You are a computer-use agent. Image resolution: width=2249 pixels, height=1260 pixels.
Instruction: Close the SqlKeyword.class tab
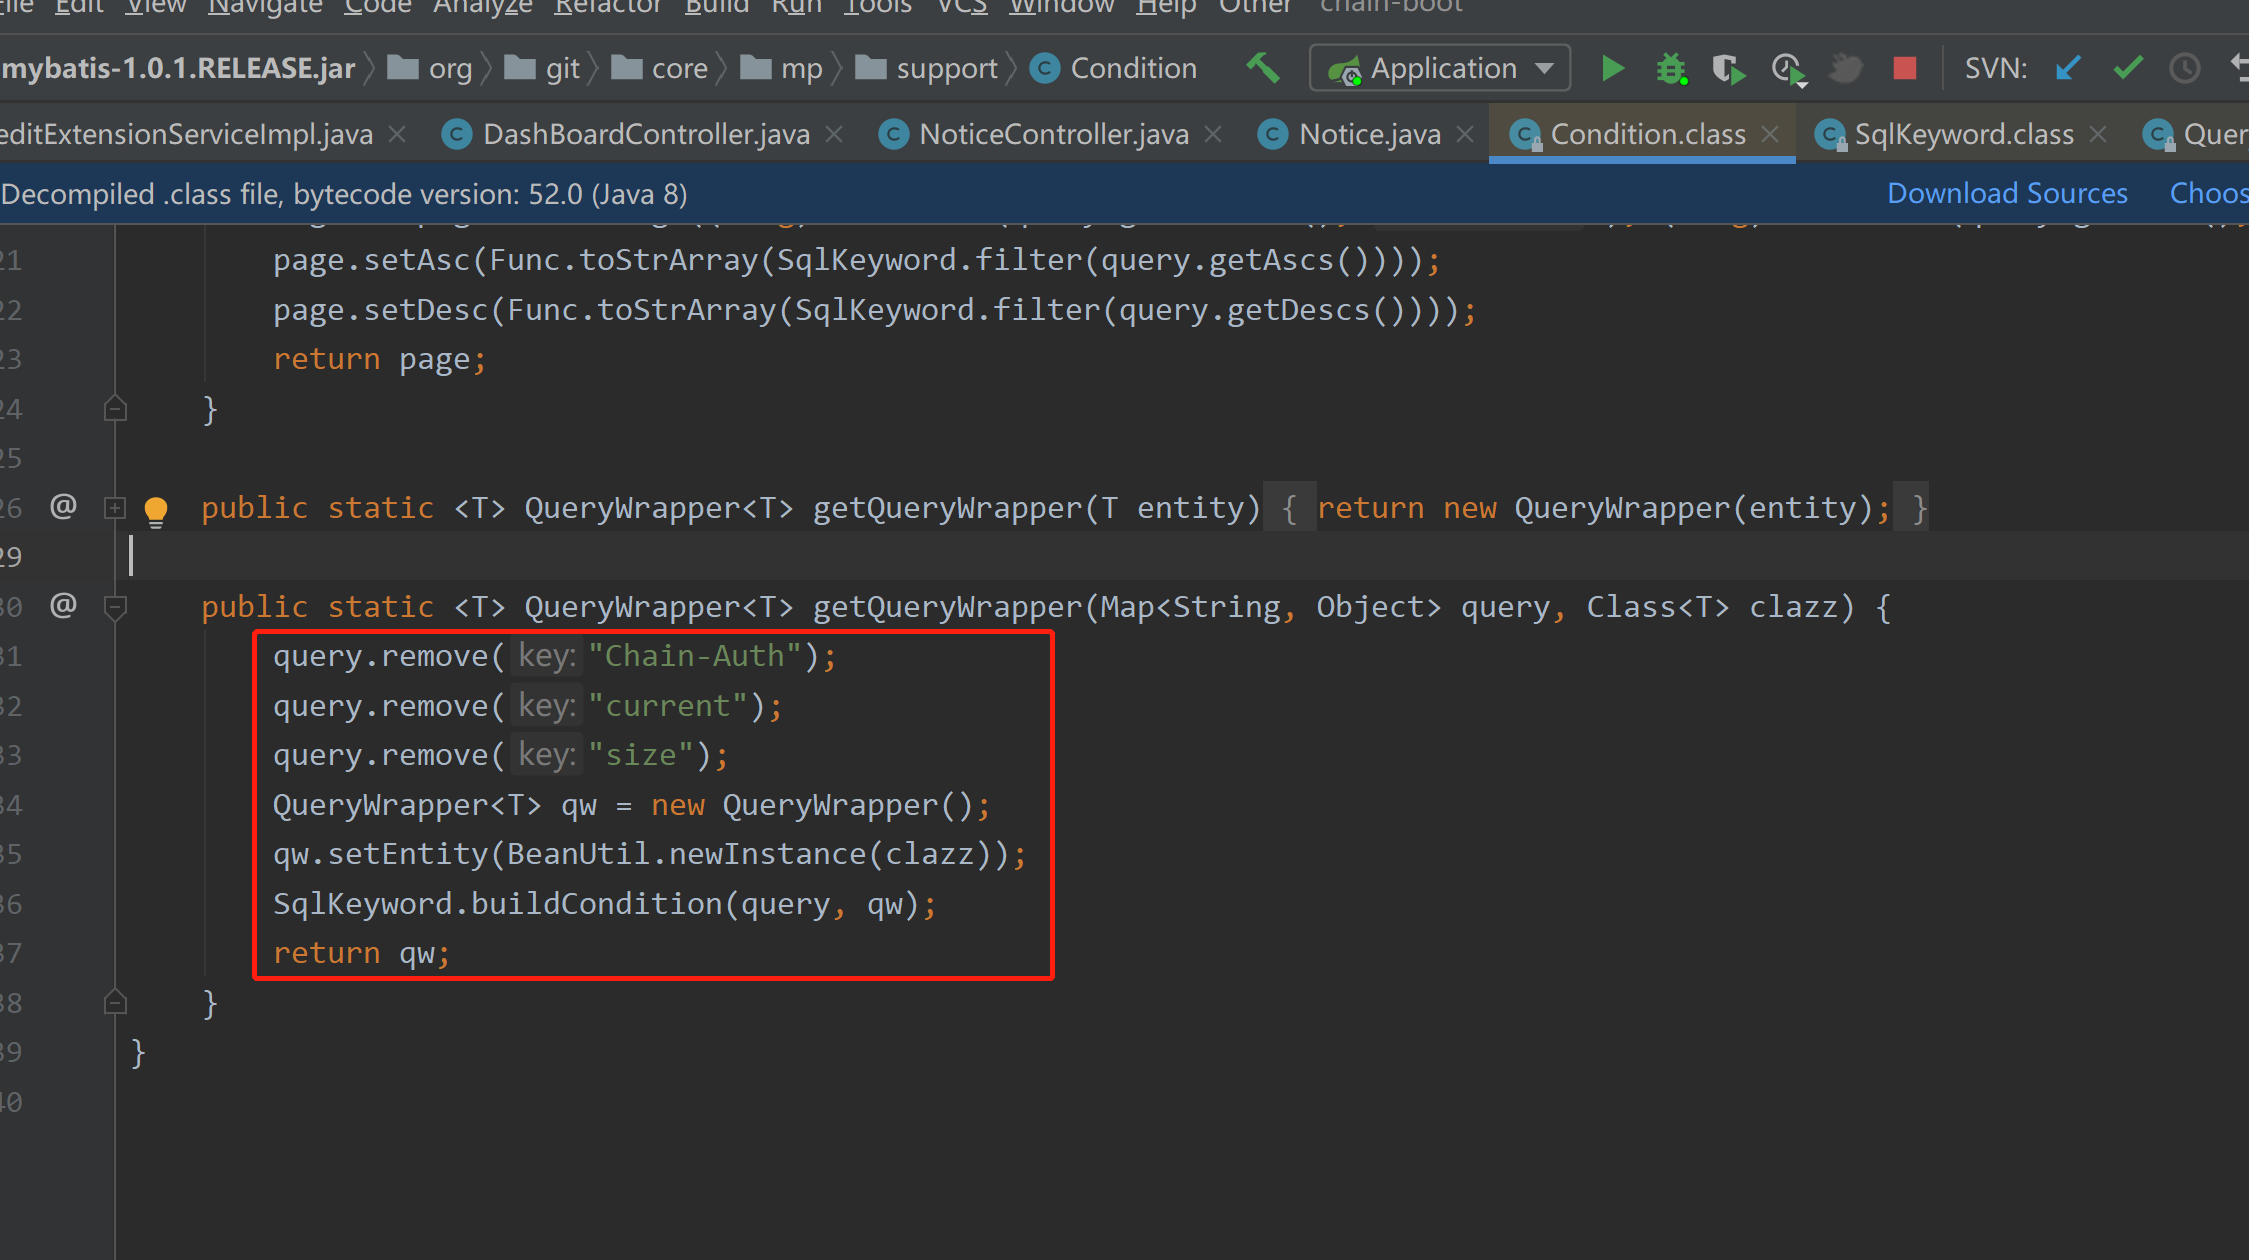(2098, 133)
